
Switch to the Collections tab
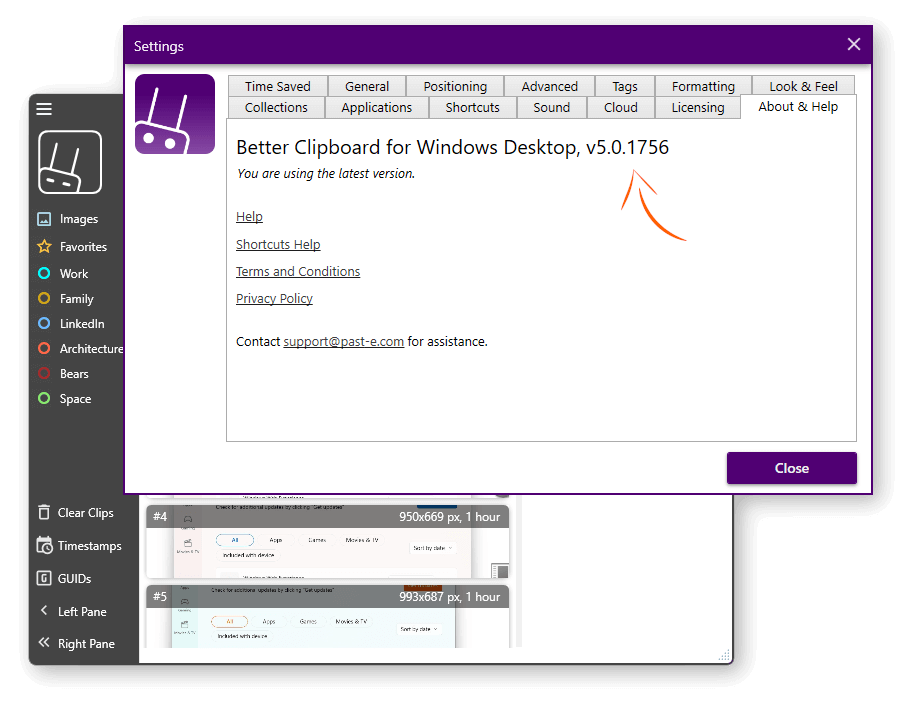(276, 107)
